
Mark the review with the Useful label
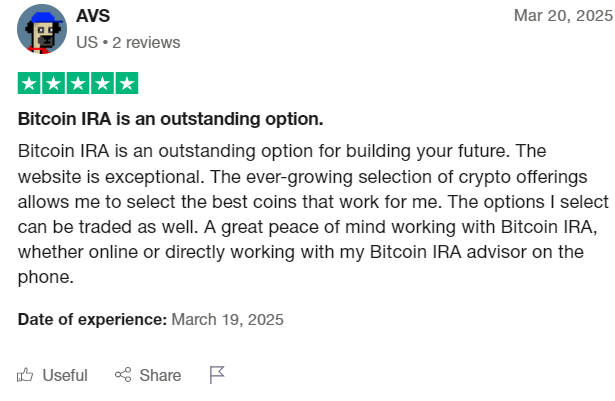65,375
